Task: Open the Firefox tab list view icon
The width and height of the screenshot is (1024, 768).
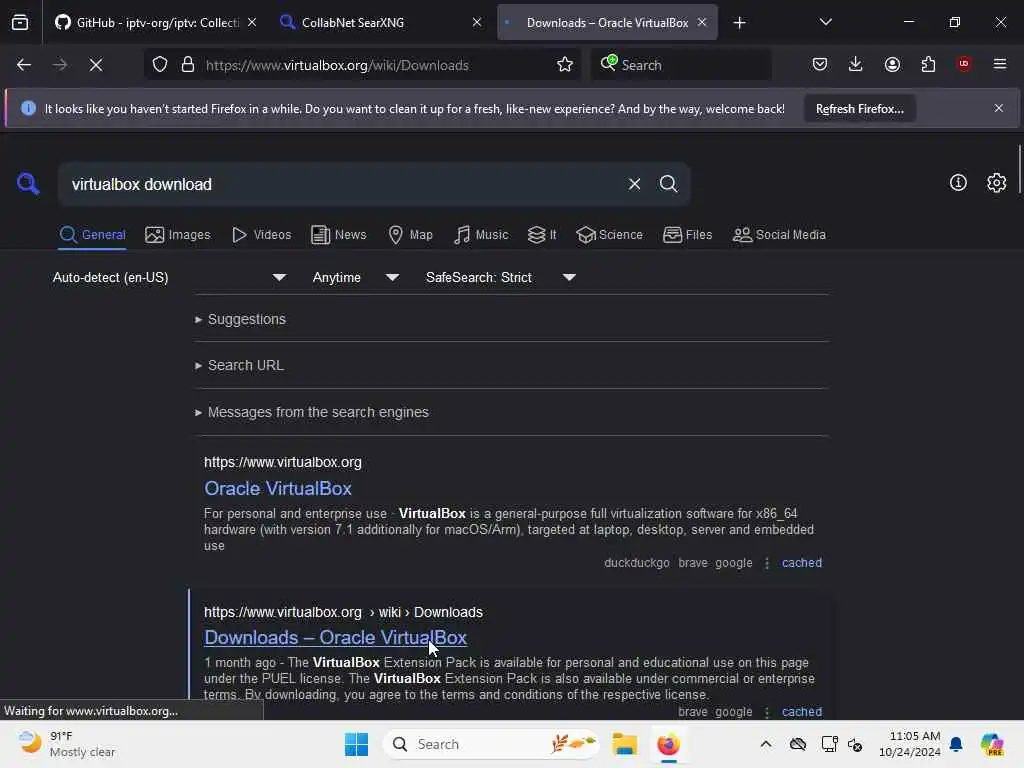Action: 20,22
